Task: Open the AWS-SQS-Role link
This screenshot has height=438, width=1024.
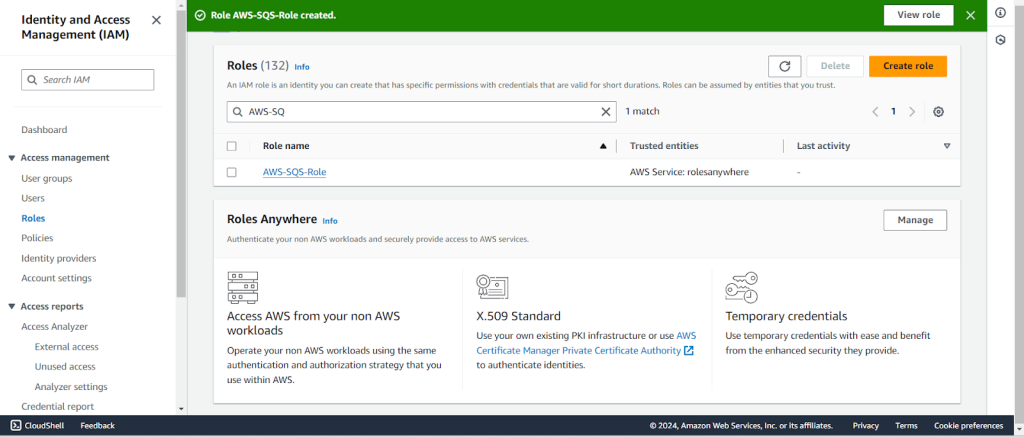Action: pyautogui.click(x=295, y=172)
